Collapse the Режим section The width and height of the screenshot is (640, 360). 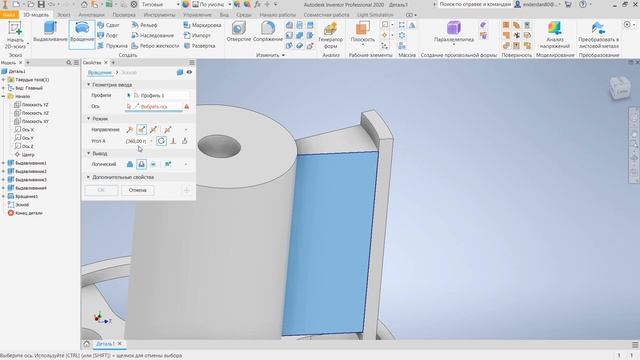click(x=89, y=118)
